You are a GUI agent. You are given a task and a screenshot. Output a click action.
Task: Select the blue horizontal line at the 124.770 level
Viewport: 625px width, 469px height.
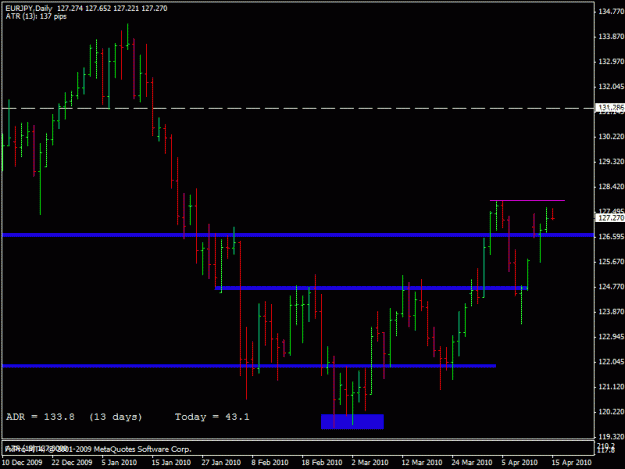[371, 288]
